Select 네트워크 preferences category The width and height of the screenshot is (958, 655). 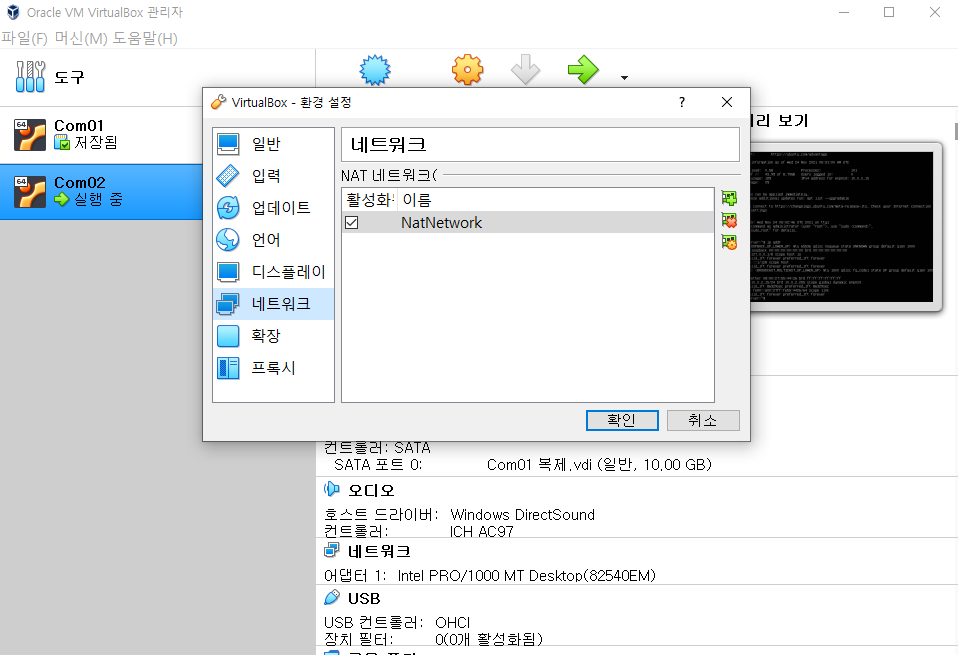coord(273,304)
